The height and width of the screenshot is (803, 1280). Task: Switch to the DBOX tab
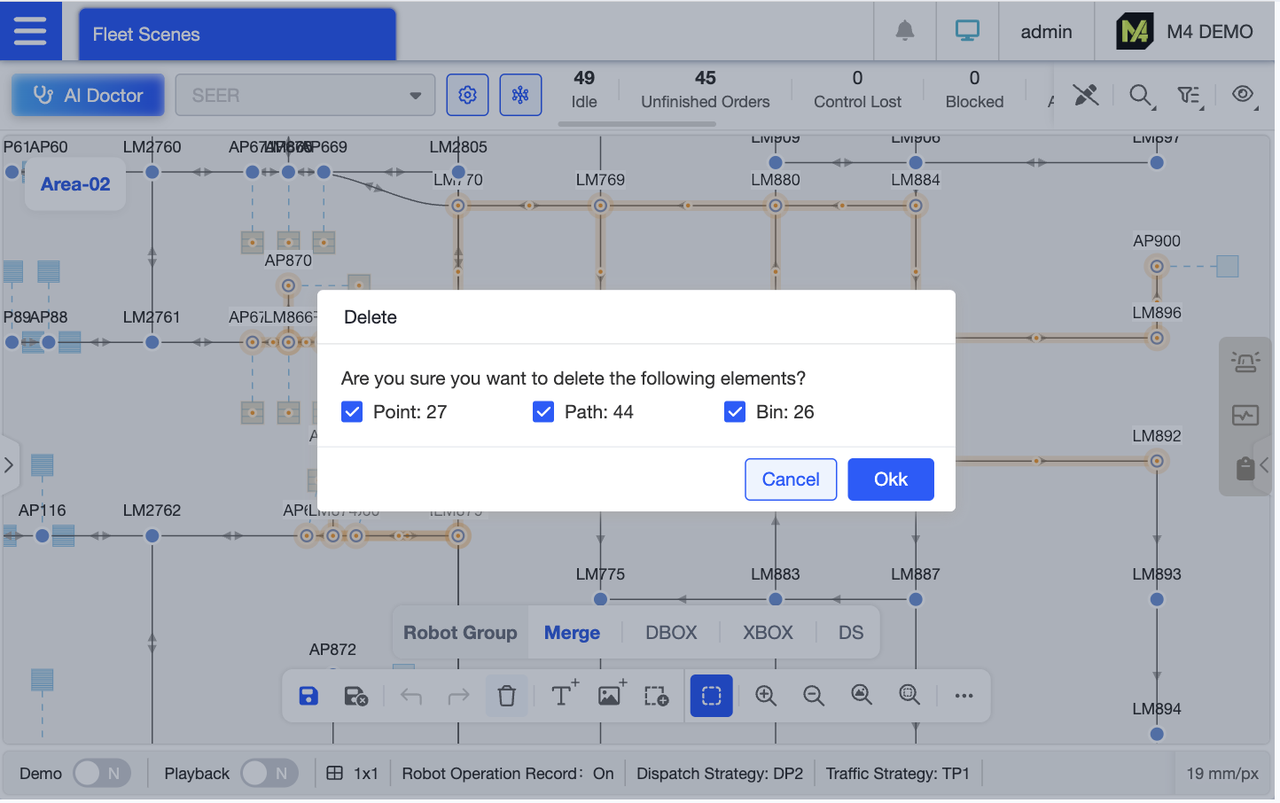point(670,632)
